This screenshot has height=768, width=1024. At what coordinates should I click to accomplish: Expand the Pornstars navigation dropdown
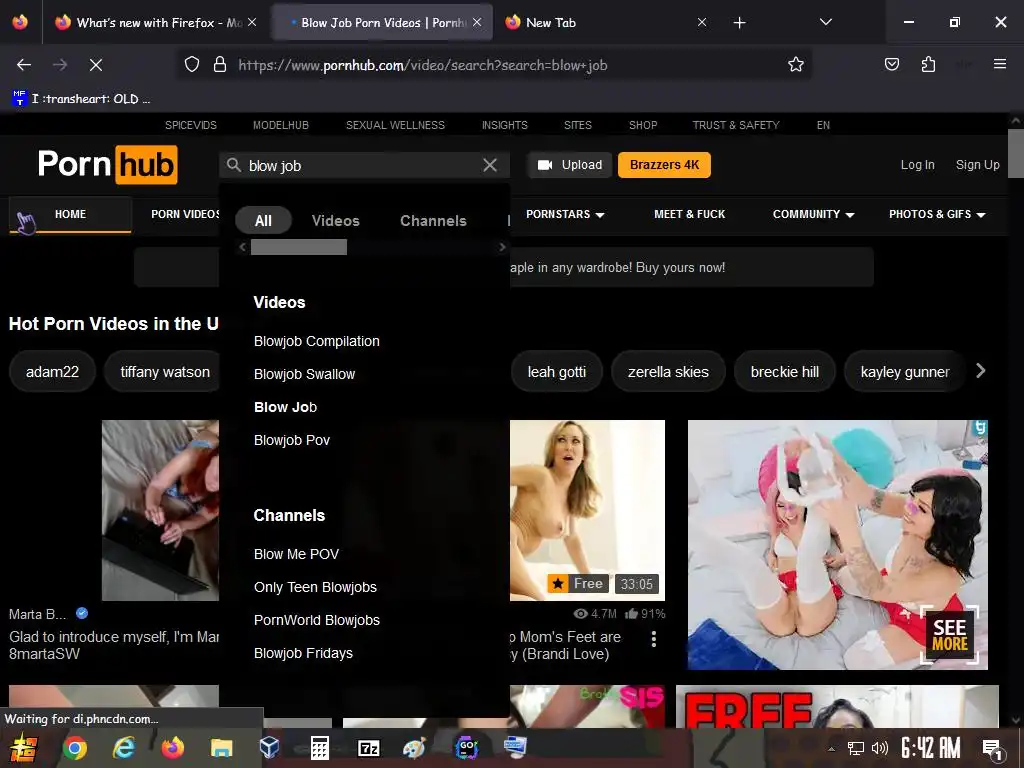tap(565, 214)
